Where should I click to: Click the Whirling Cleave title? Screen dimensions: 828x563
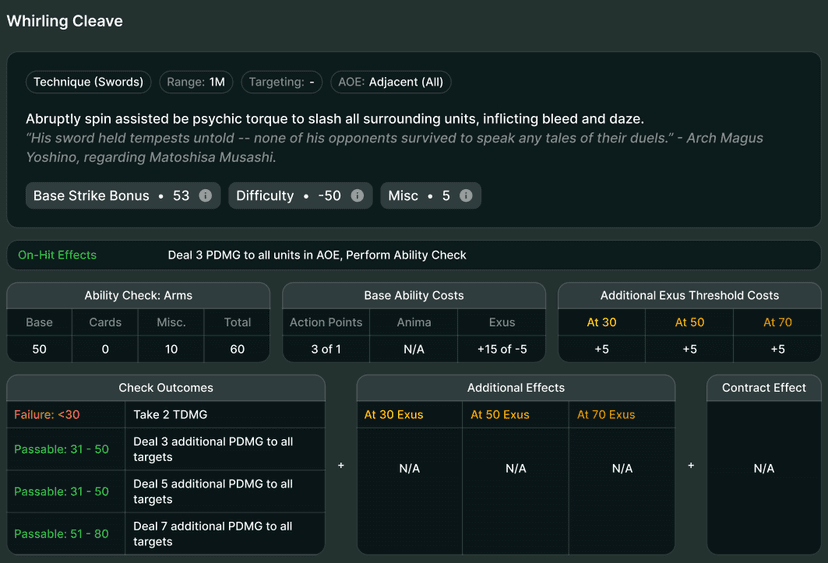point(64,21)
